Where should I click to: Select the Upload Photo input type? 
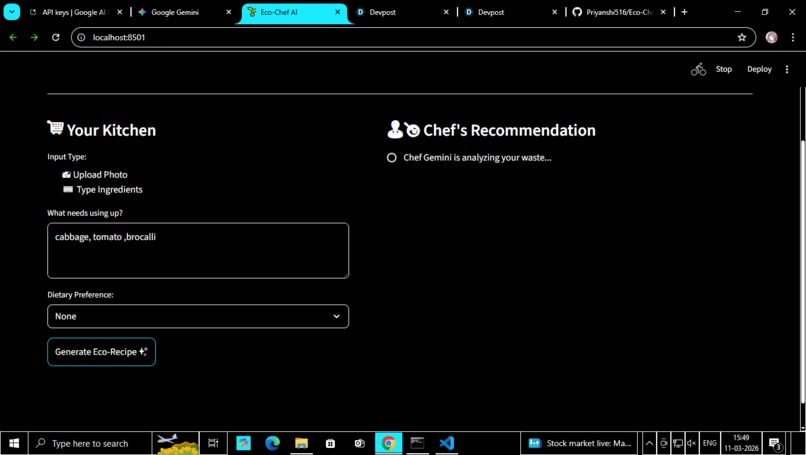click(x=95, y=174)
